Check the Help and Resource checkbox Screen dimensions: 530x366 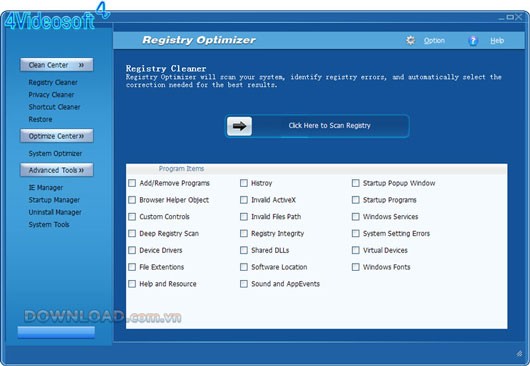pyautogui.click(x=132, y=284)
